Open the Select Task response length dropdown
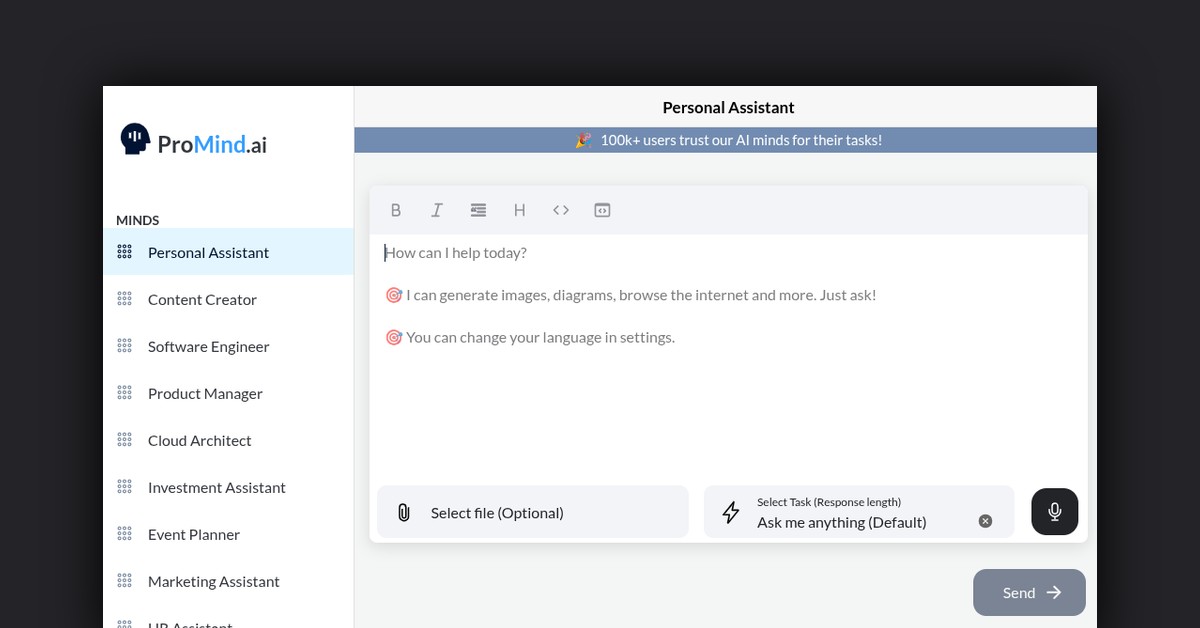This screenshot has width=1200, height=628. (850, 513)
